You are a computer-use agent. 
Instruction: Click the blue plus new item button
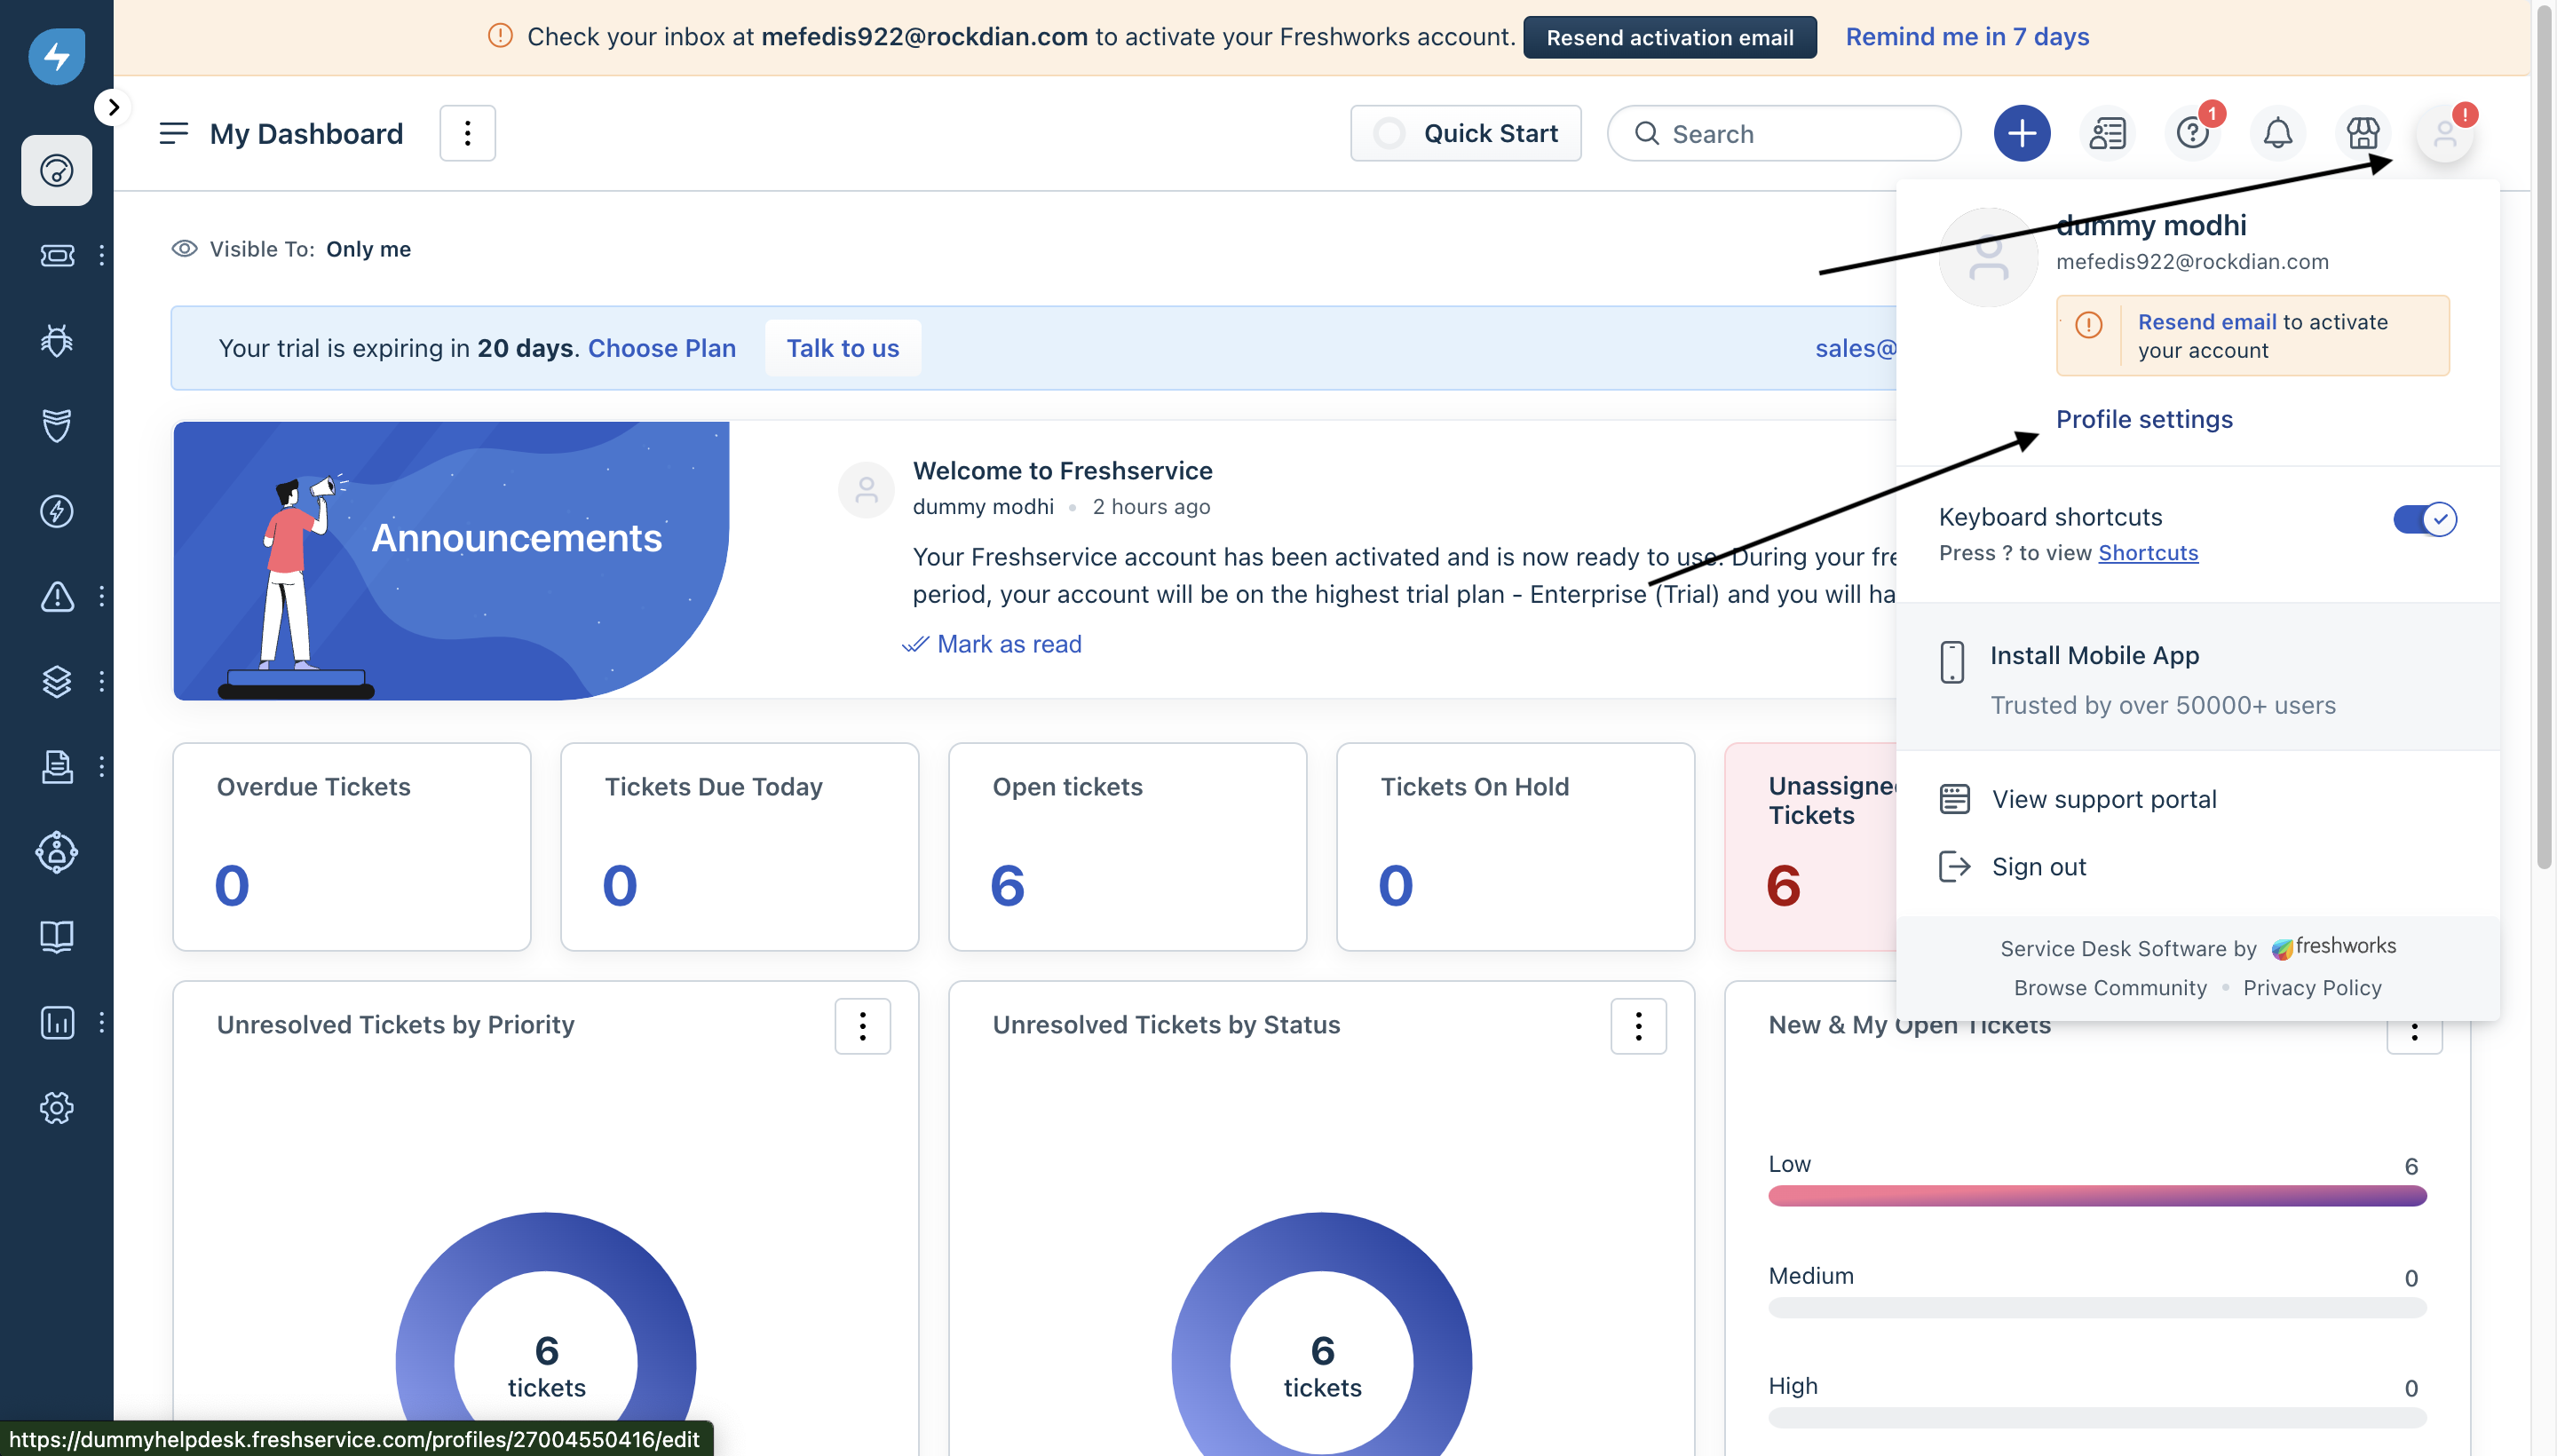2021,133
